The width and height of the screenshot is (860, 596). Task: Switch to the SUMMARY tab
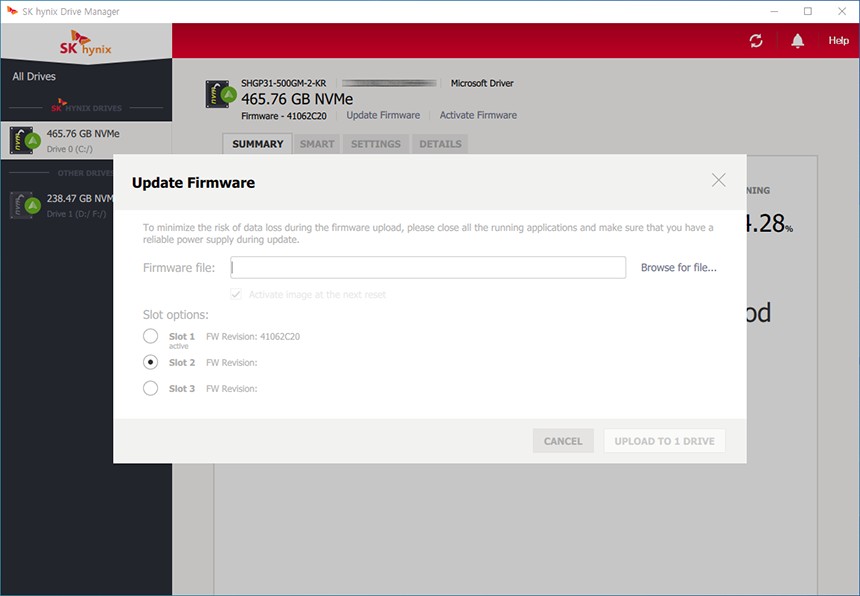pyautogui.click(x=257, y=144)
